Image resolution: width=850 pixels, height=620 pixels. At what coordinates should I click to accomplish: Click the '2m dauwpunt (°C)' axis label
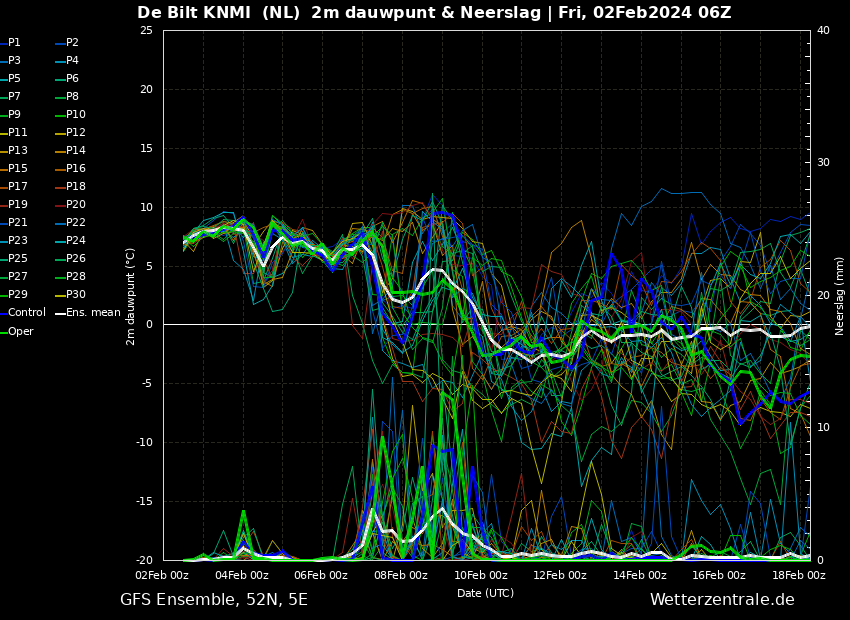coord(130,296)
